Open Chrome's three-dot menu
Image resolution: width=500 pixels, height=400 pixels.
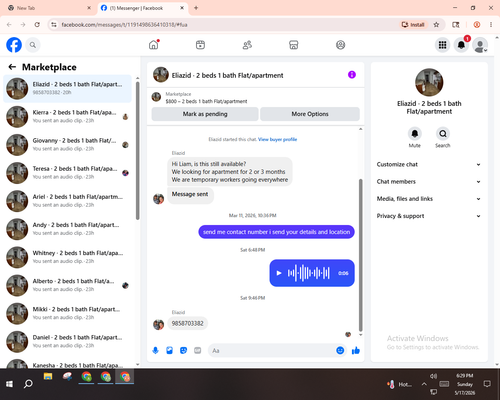(491, 25)
